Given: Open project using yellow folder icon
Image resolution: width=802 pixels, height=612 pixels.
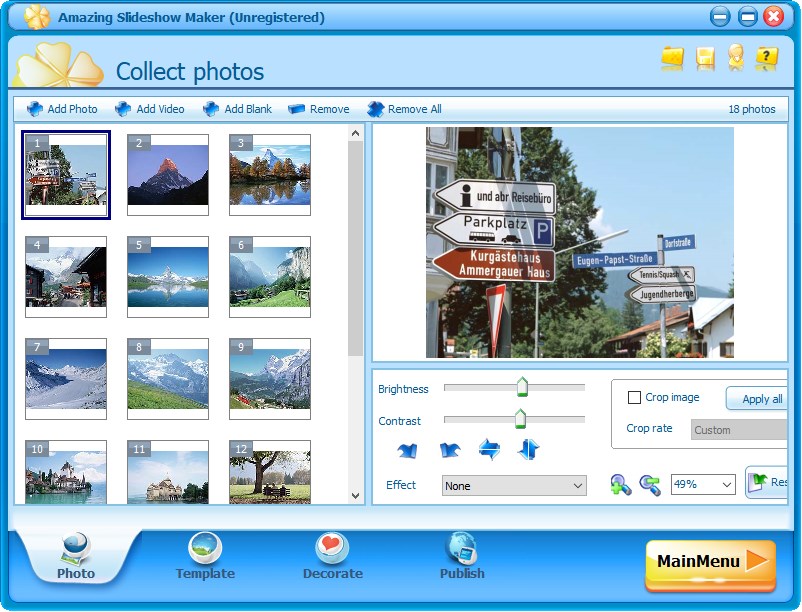Looking at the screenshot, I should (672, 57).
